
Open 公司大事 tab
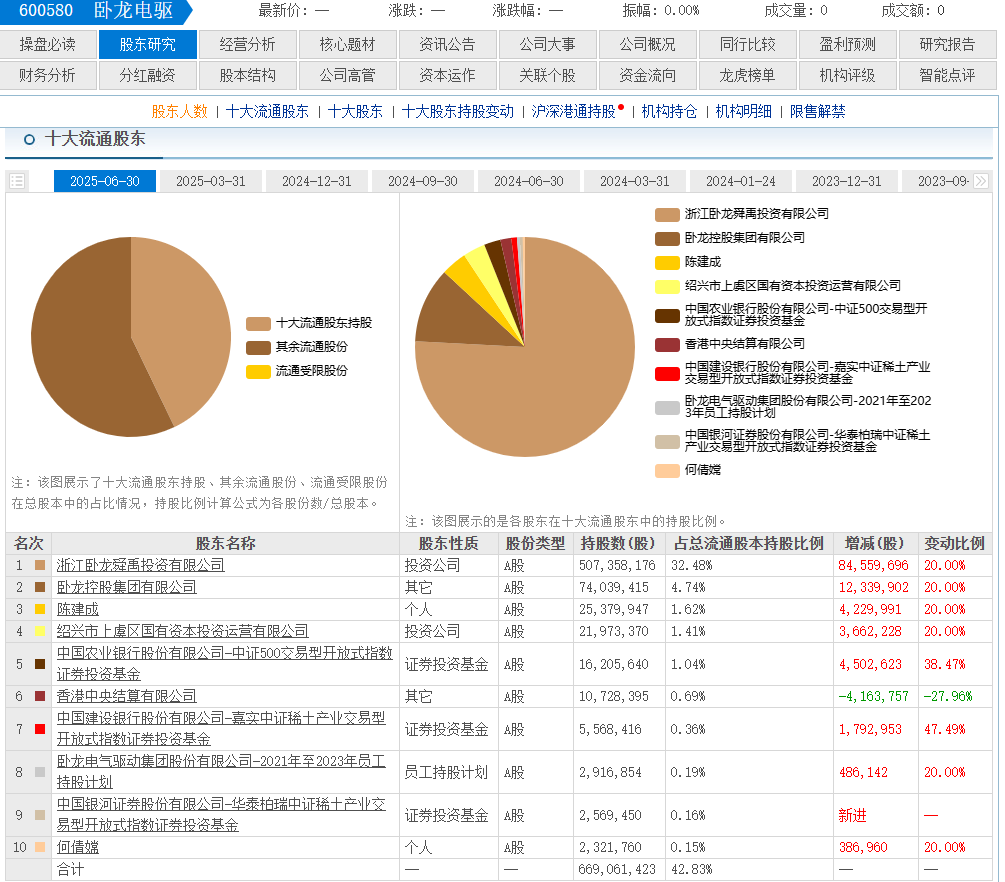(x=548, y=44)
